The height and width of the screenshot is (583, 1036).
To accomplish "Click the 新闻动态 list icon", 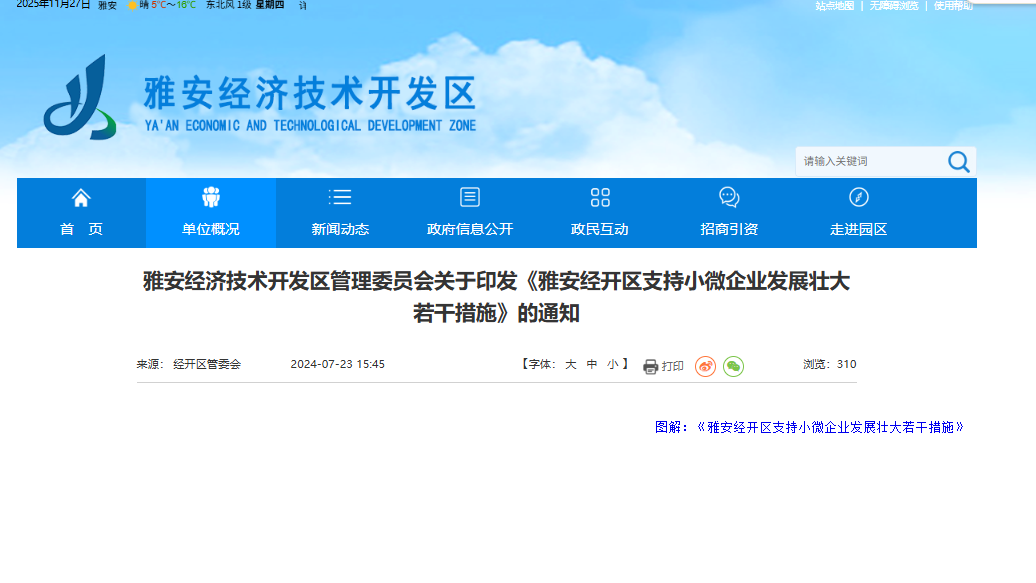I will pyautogui.click(x=339, y=197).
